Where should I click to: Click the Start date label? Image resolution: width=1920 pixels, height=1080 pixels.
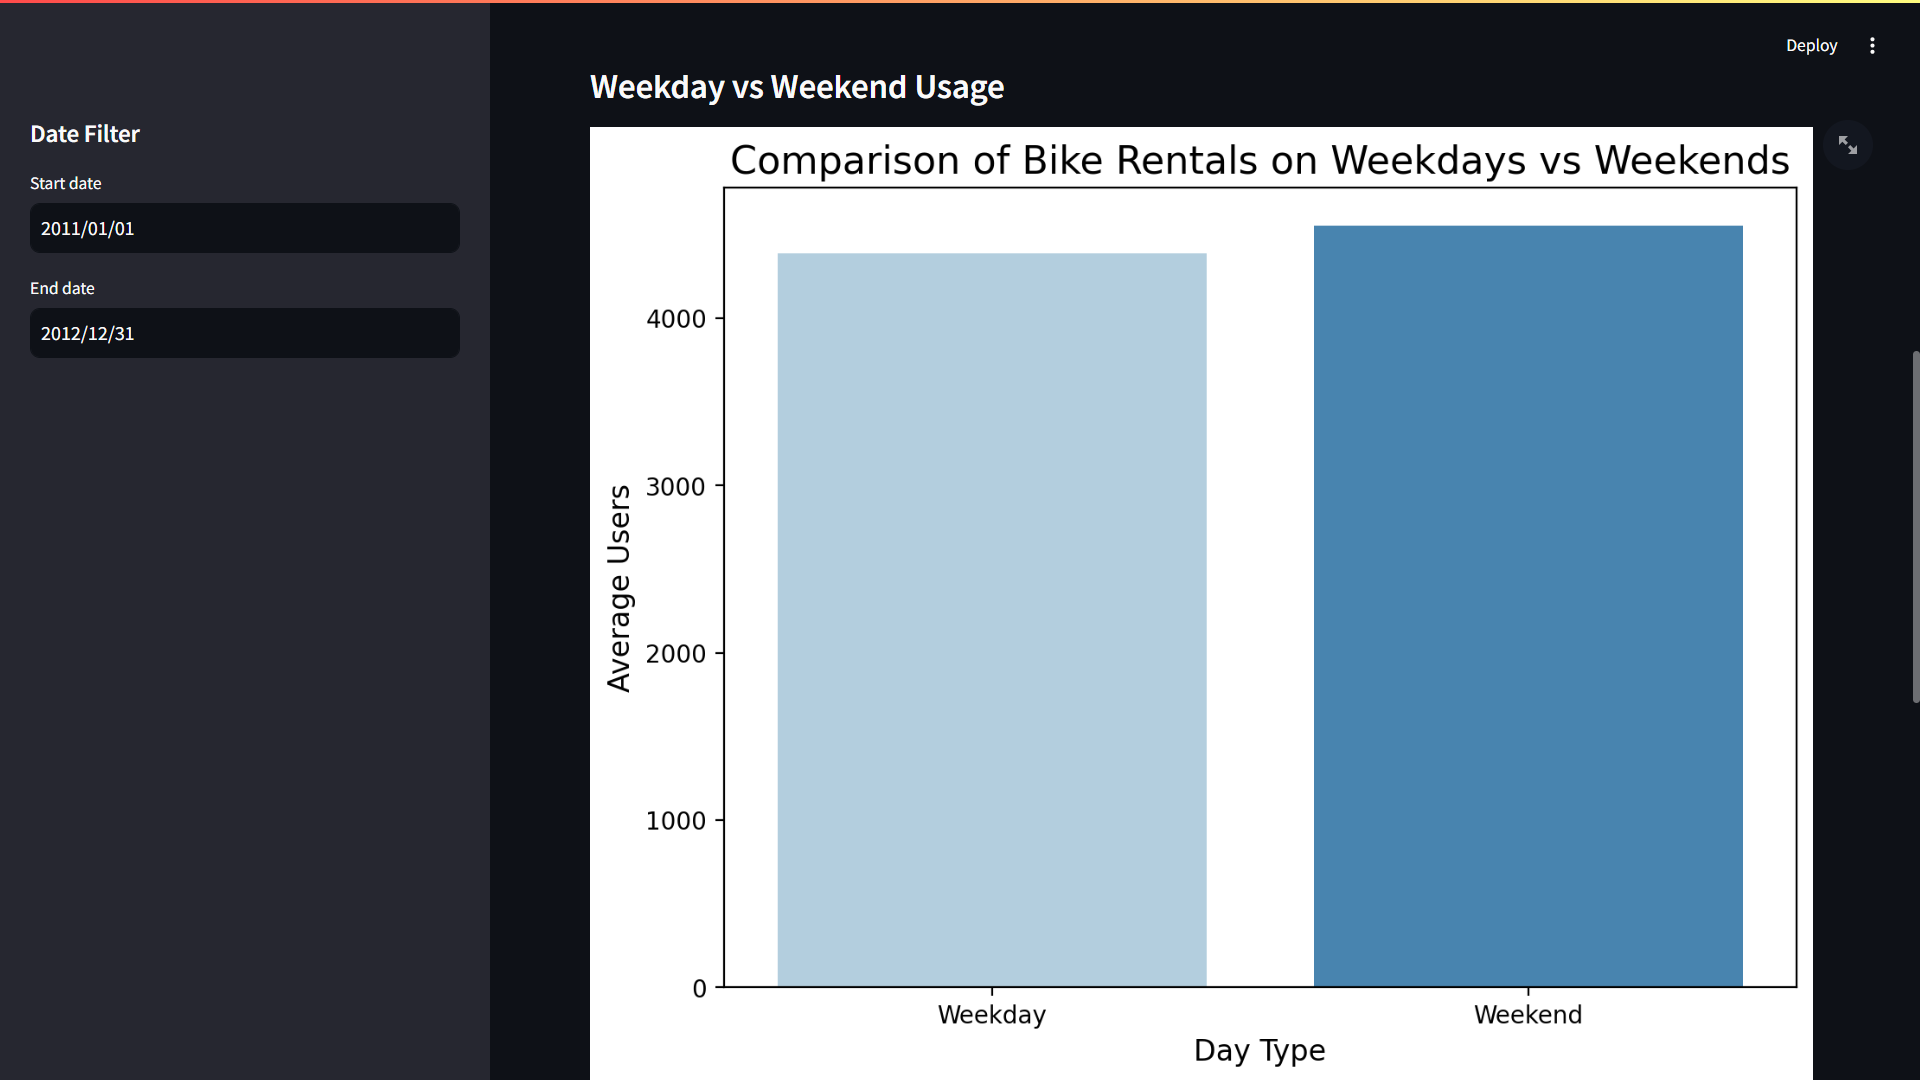[66, 183]
